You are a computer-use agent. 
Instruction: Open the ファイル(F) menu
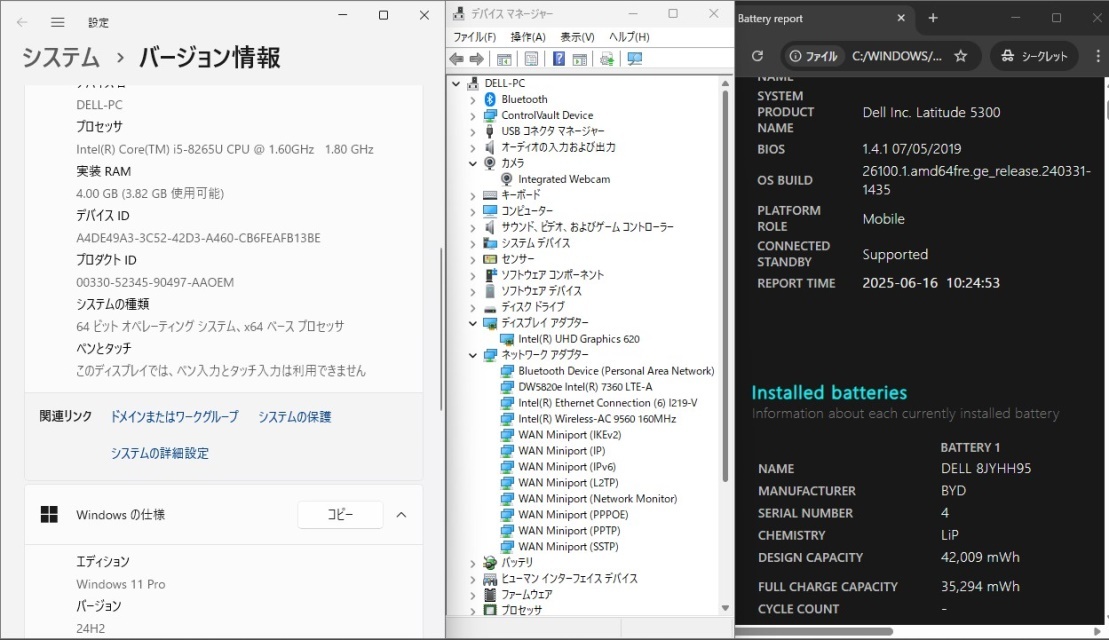475,37
